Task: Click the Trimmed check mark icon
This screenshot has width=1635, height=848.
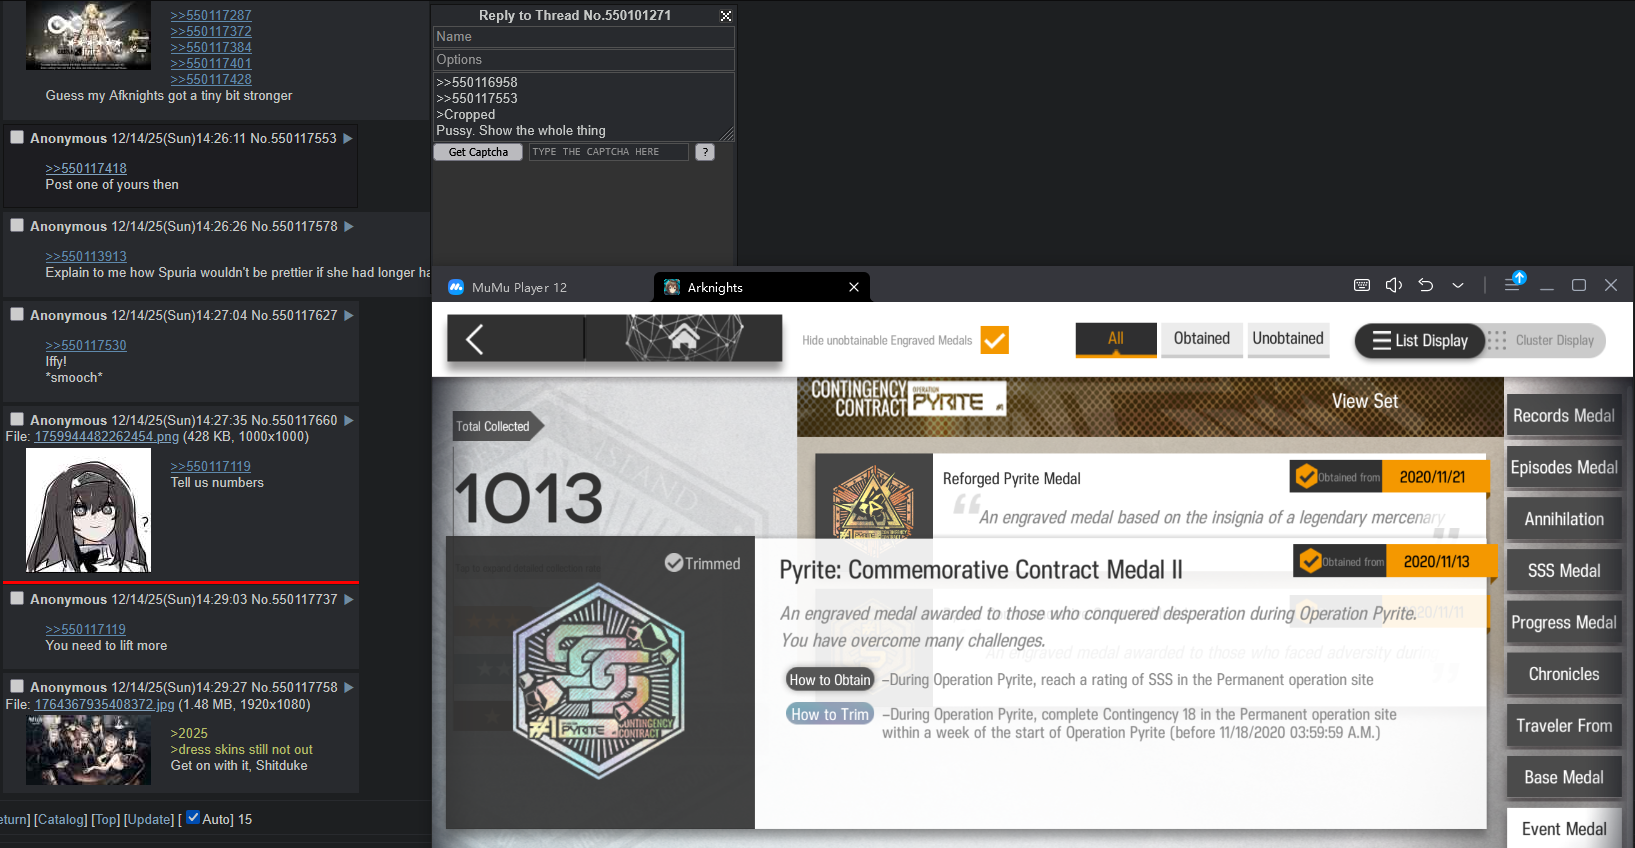Action: 674,563
